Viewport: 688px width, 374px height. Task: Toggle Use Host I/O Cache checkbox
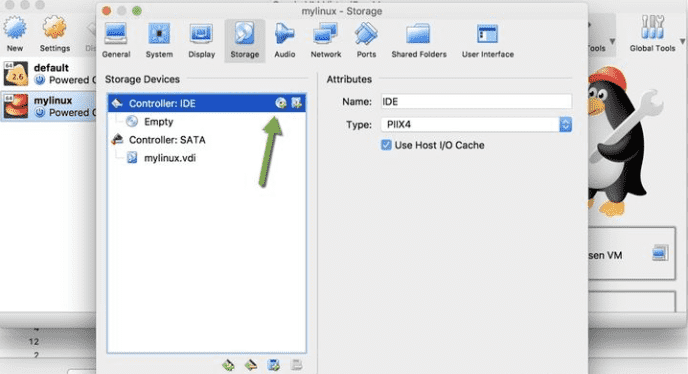click(386, 145)
